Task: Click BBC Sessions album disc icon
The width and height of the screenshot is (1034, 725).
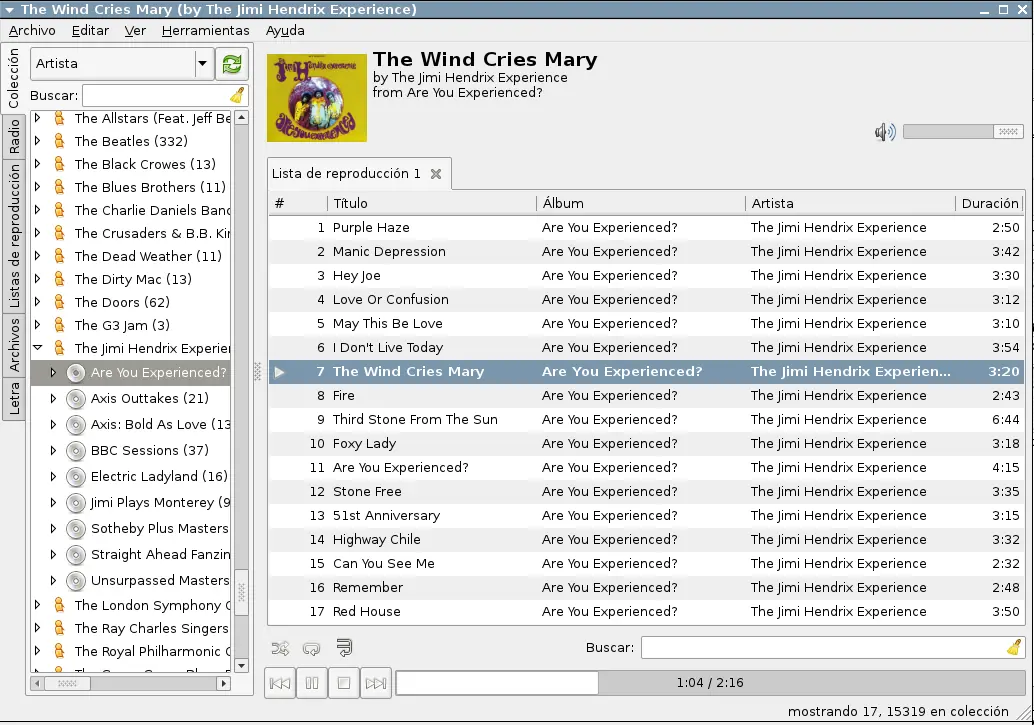Action: click(76, 451)
